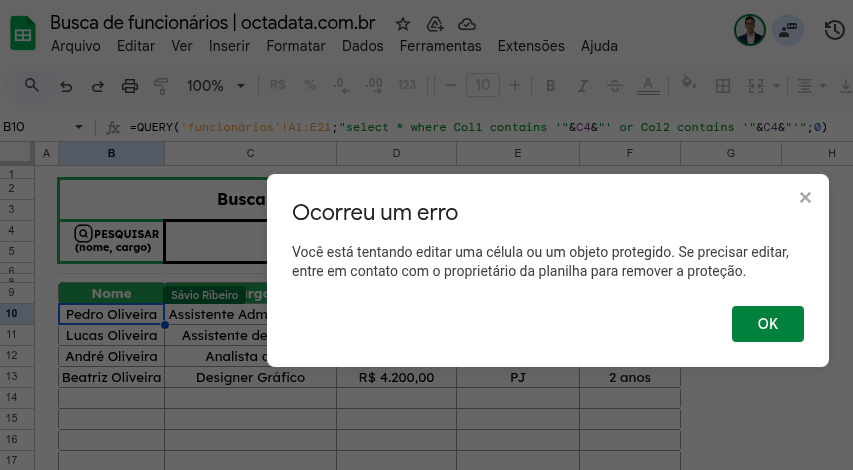Select cell R$ 4.200,00
This screenshot has height=470, width=853.
point(397,377)
